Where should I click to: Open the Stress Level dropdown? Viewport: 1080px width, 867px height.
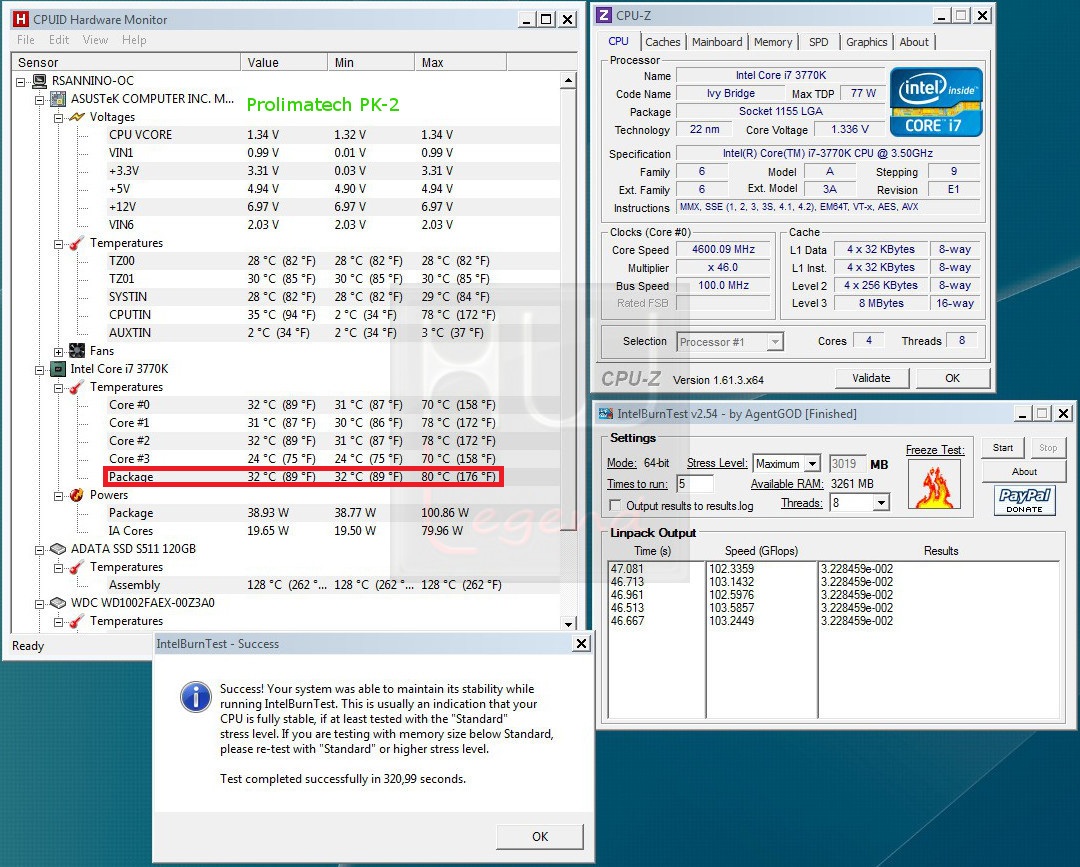click(813, 463)
